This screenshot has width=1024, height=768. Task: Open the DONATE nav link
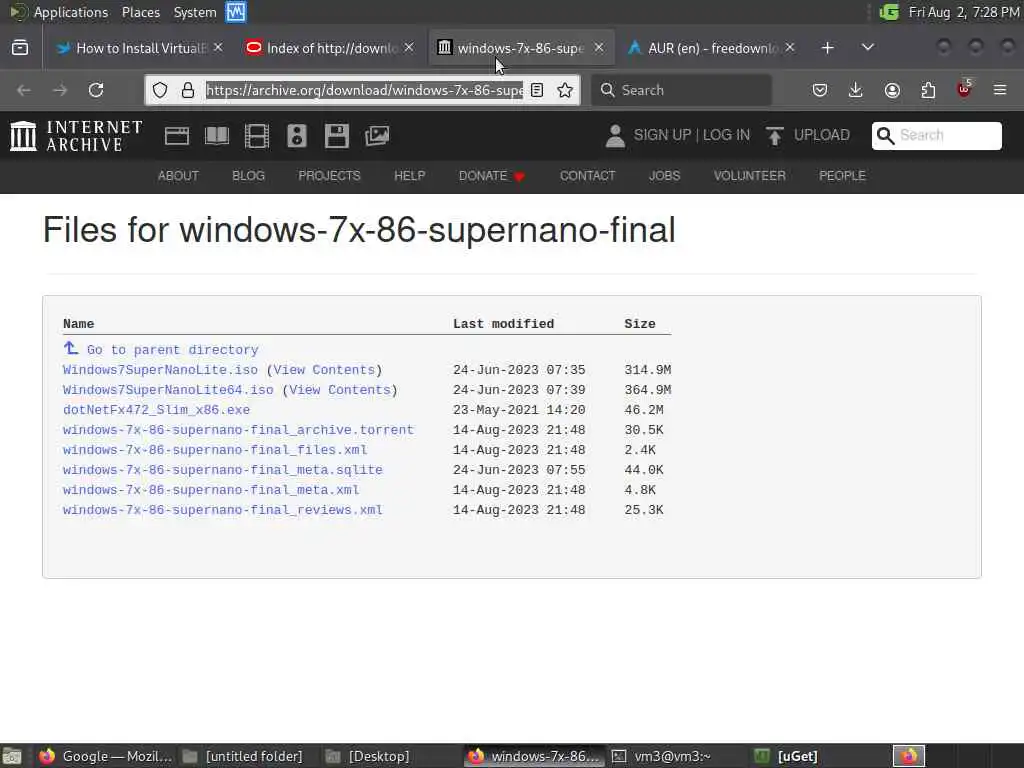pos(492,176)
